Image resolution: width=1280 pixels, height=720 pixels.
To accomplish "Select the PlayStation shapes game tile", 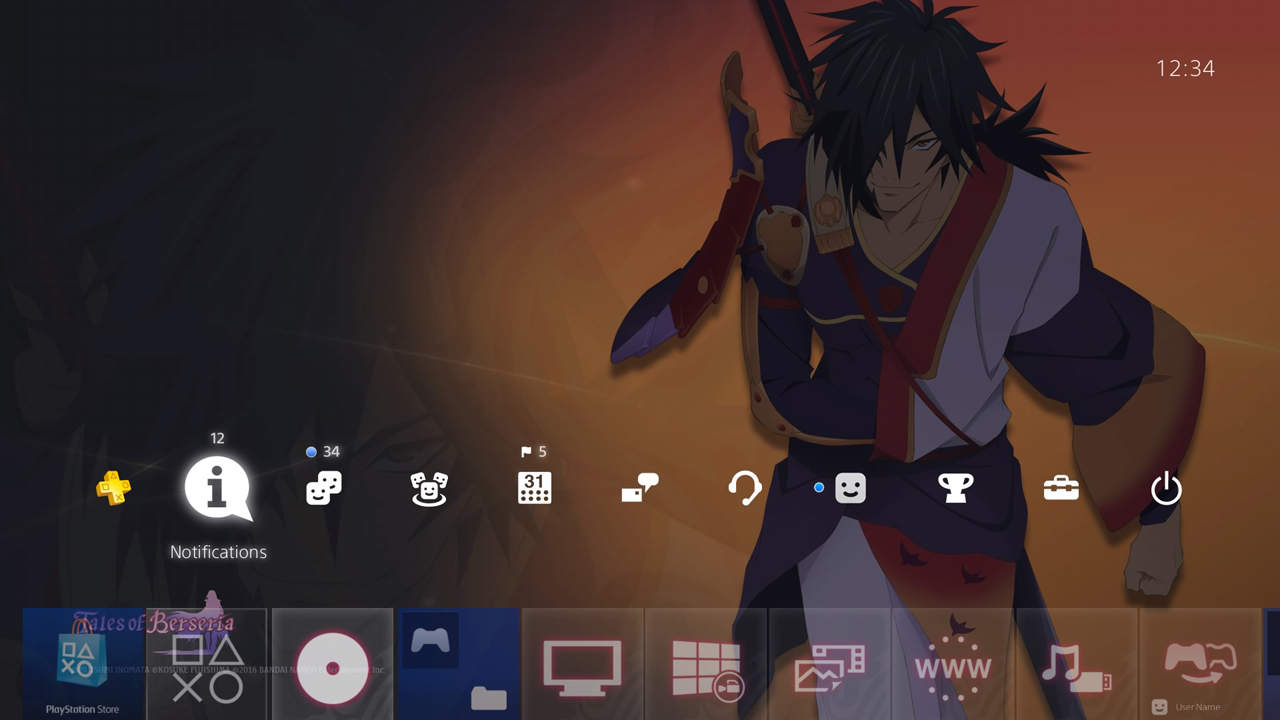I will pyautogui.click(x=207, y=664).
